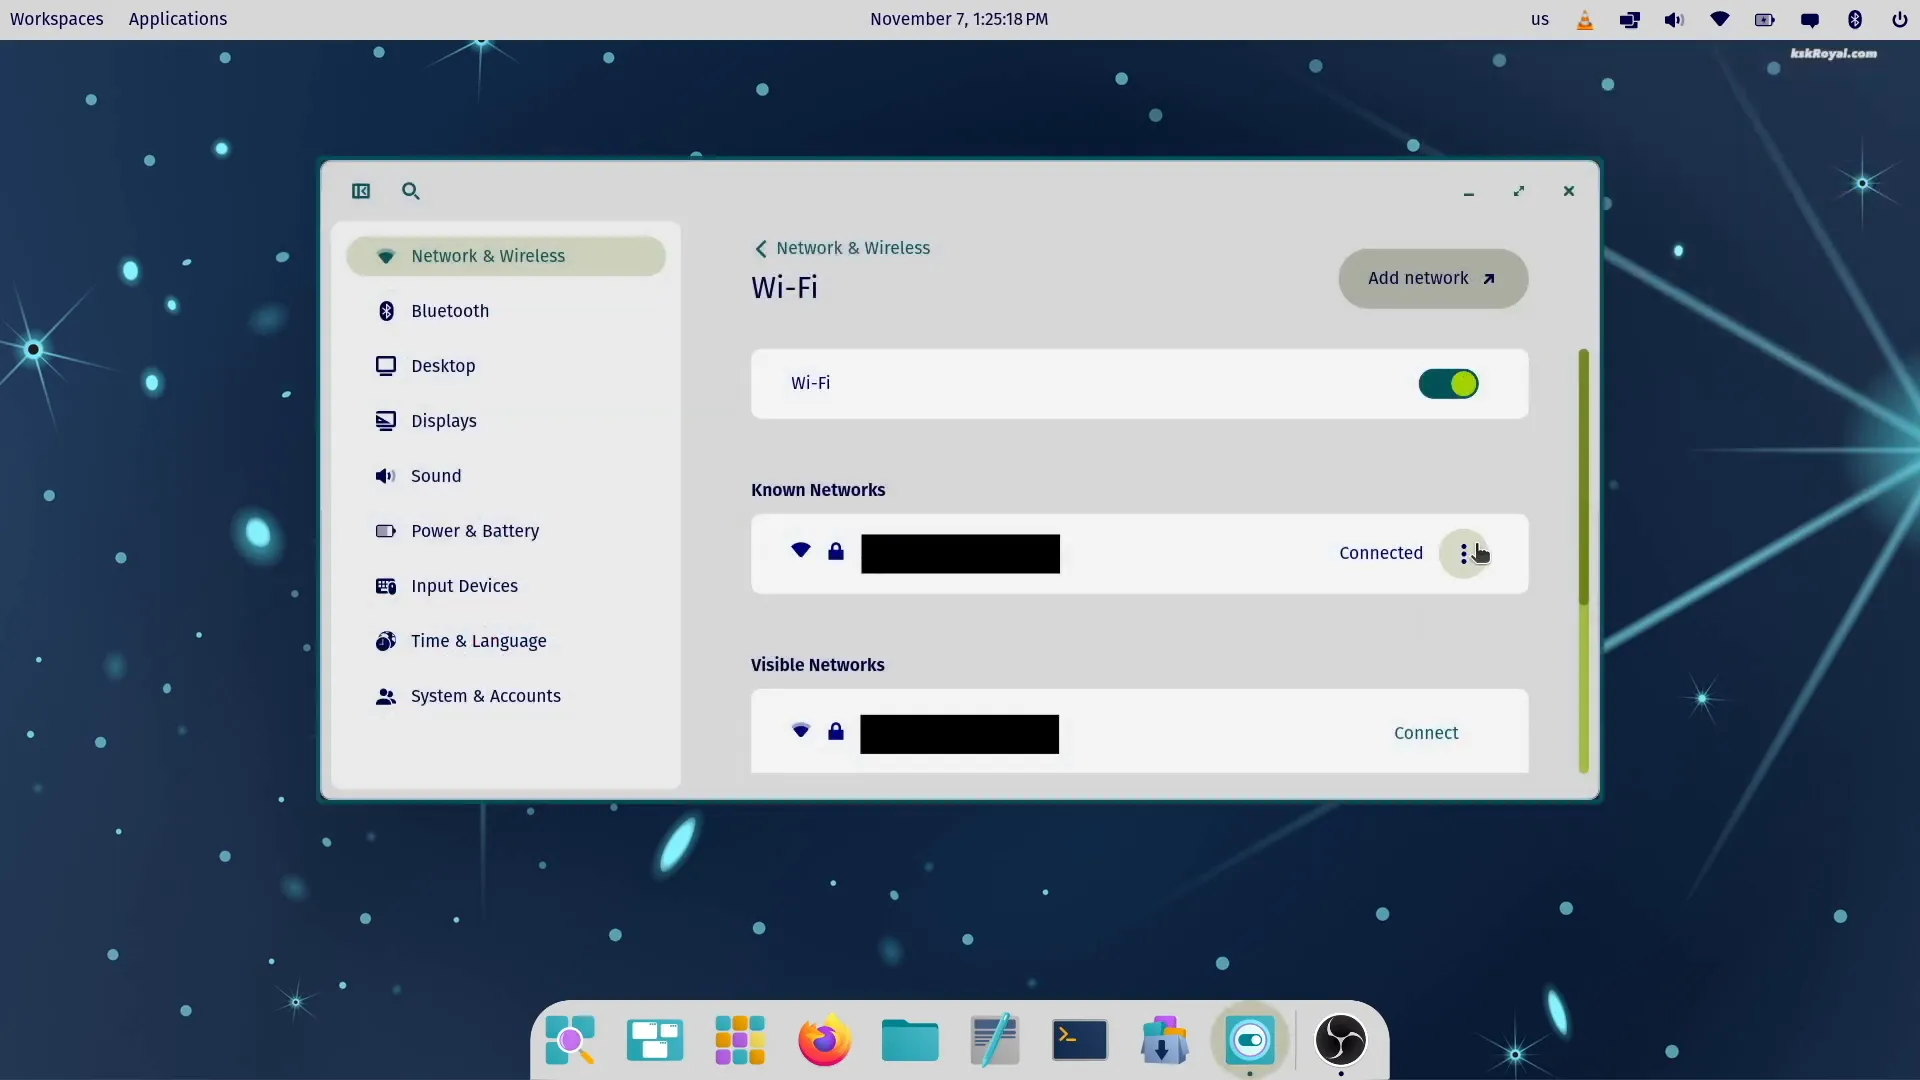Maximize the Settings window
This screenshot has height=1080, width=1920.
(x=1519, y=191)
